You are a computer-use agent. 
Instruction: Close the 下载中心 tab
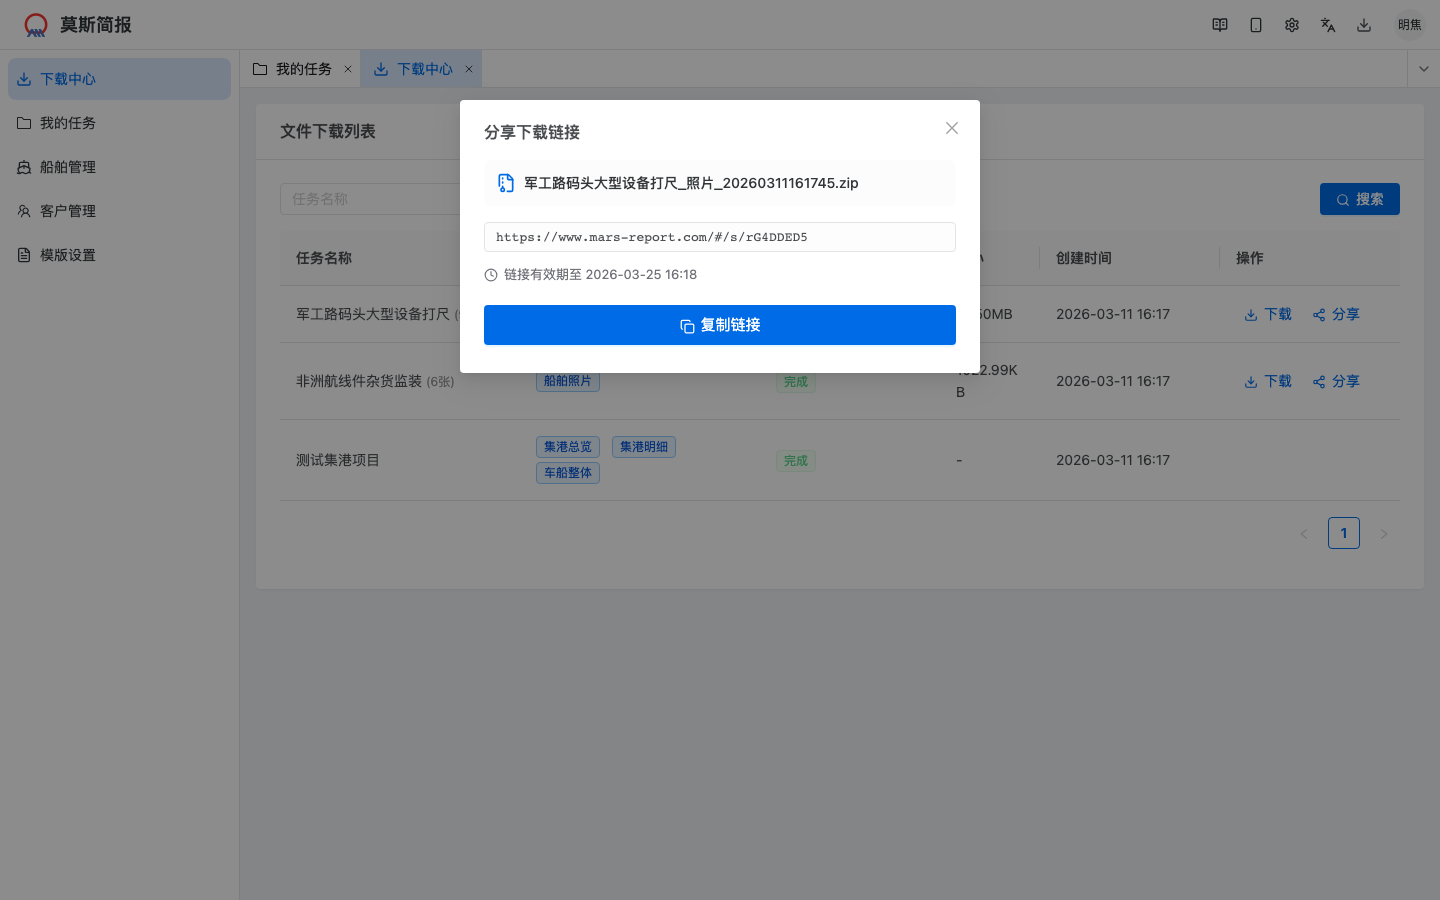click(468, 68)
